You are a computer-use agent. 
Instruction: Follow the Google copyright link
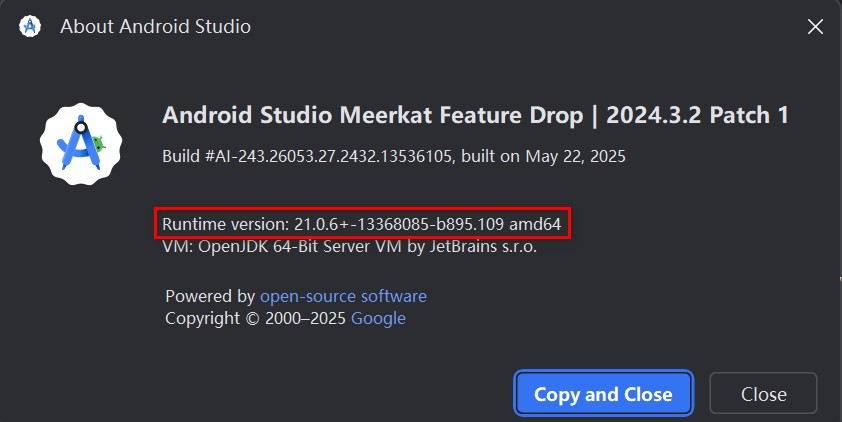(x=378, y=318)
